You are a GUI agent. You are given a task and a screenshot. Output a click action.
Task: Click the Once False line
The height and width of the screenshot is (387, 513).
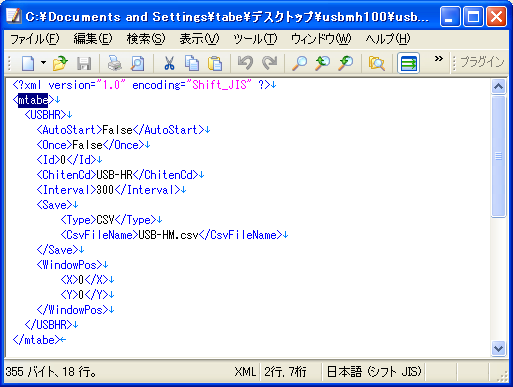(93, 145)
